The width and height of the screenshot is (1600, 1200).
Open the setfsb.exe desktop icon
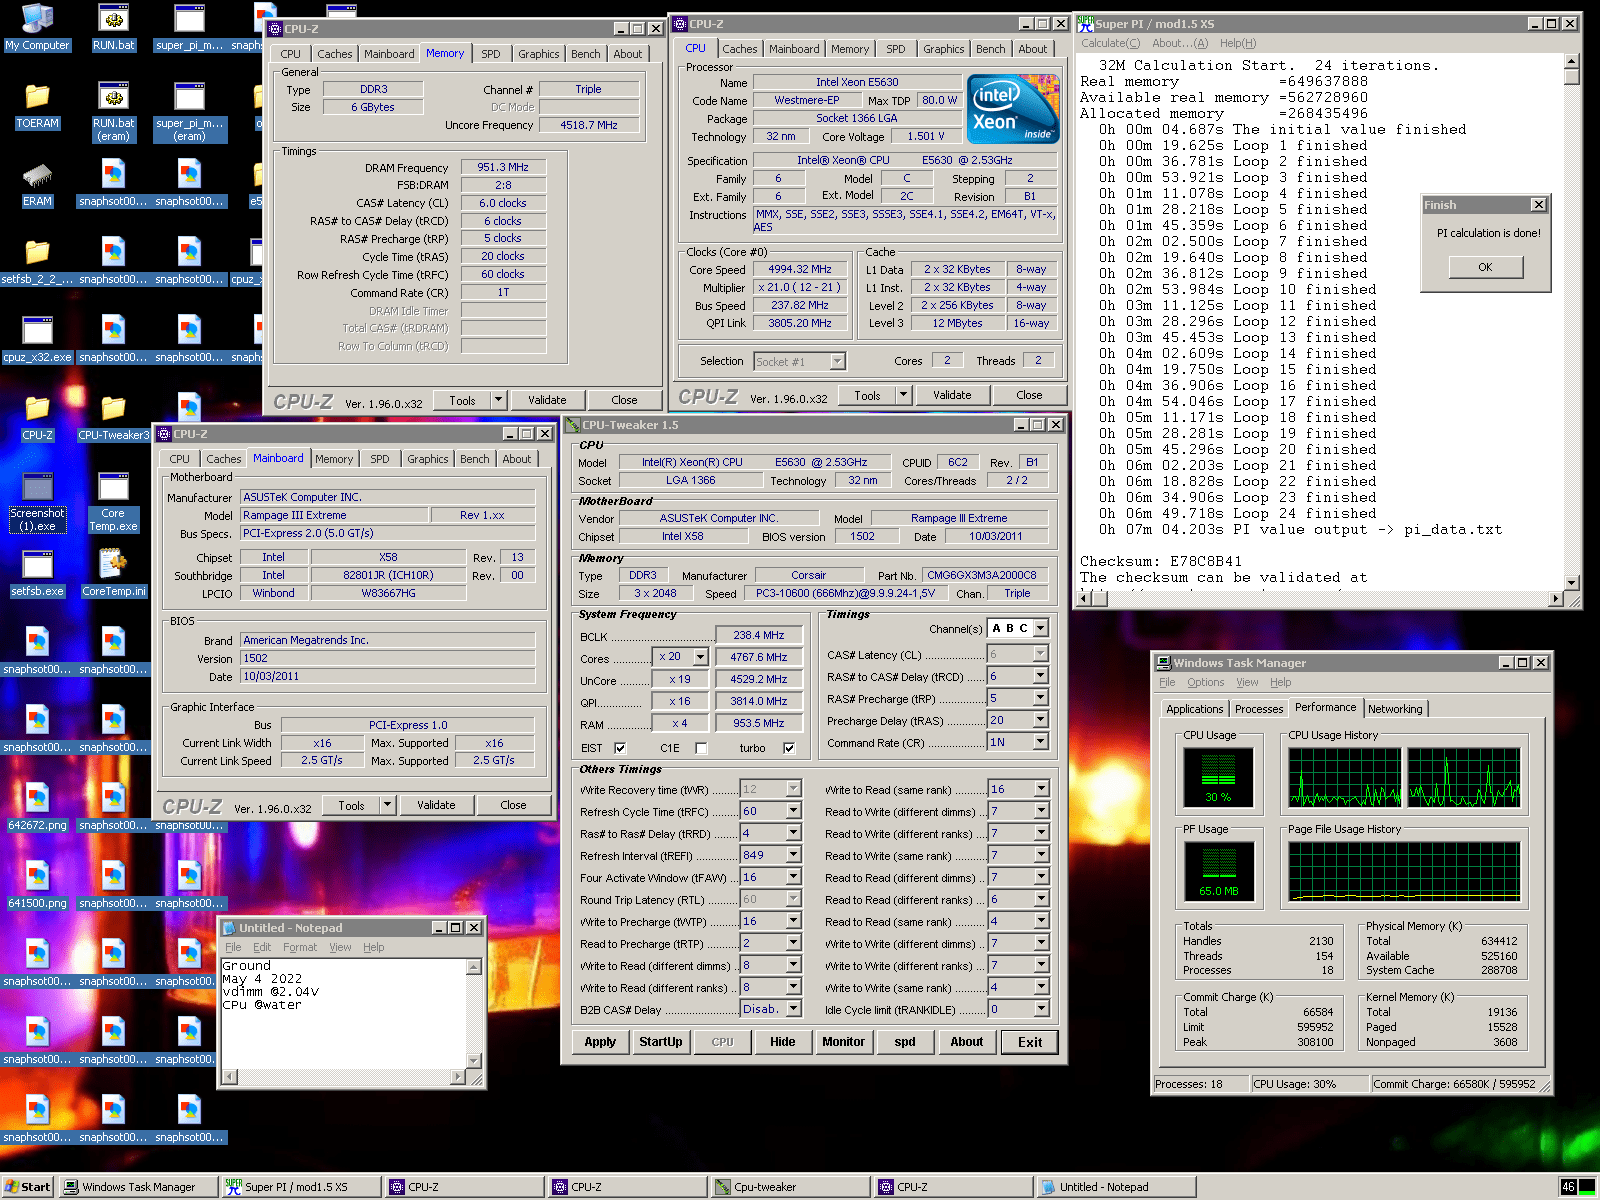[37, 566]
